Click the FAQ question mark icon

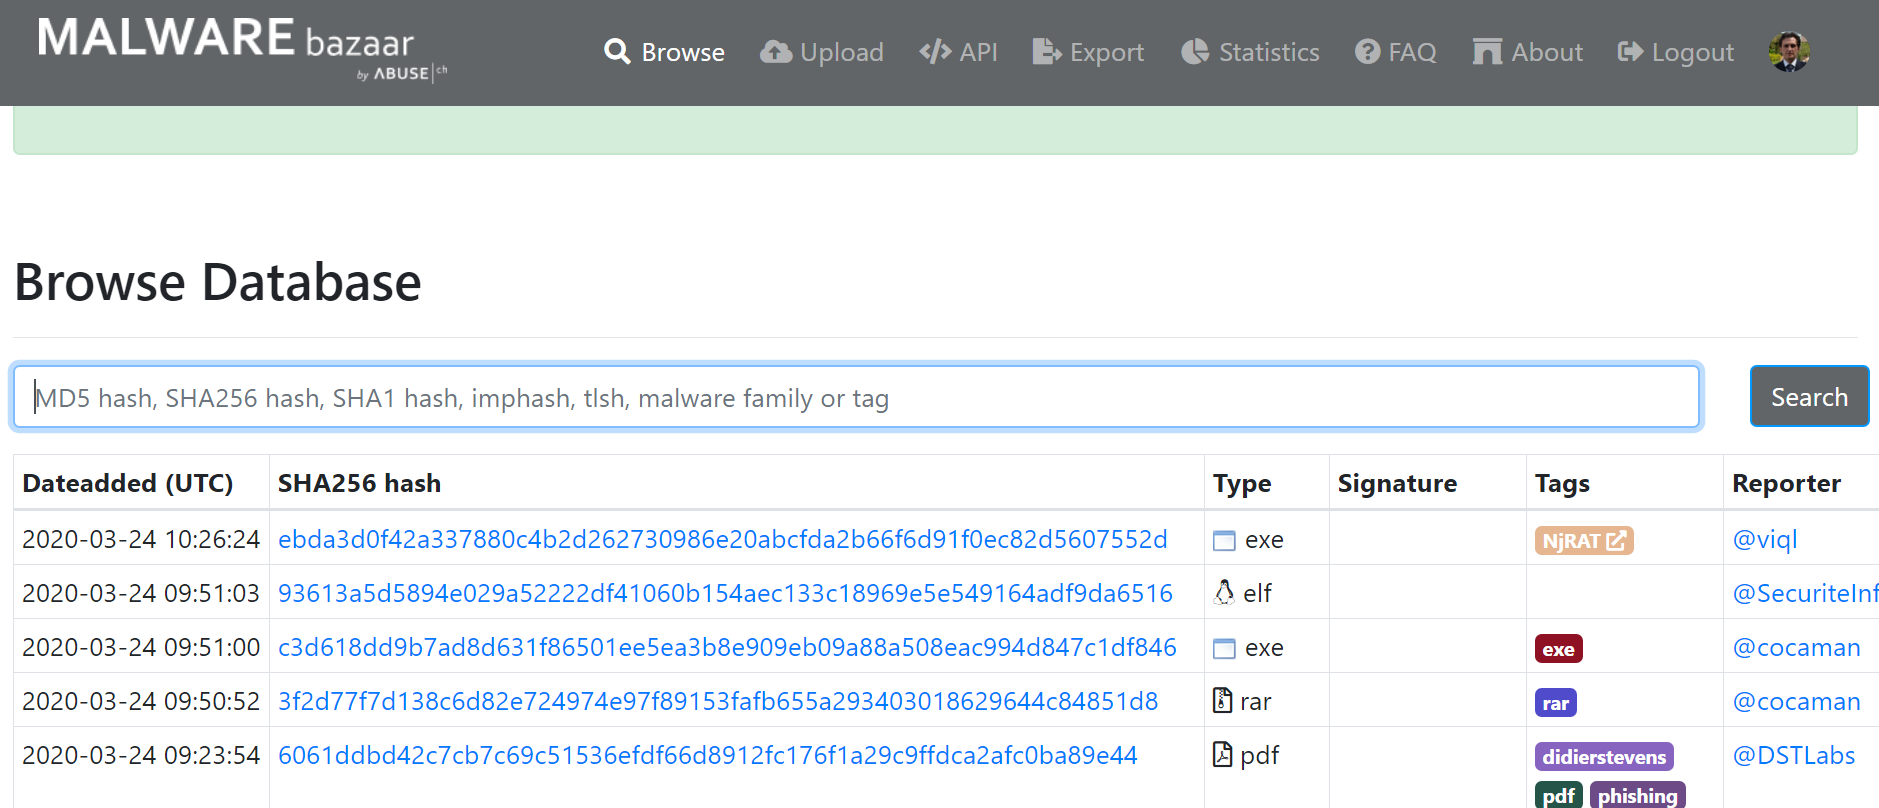coord(1367,52)
